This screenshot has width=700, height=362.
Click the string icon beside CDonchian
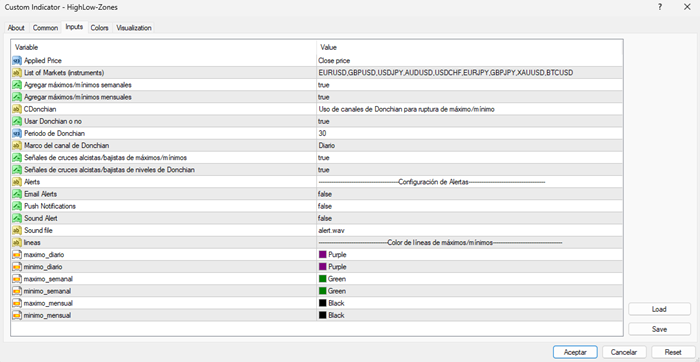[17, 109]
